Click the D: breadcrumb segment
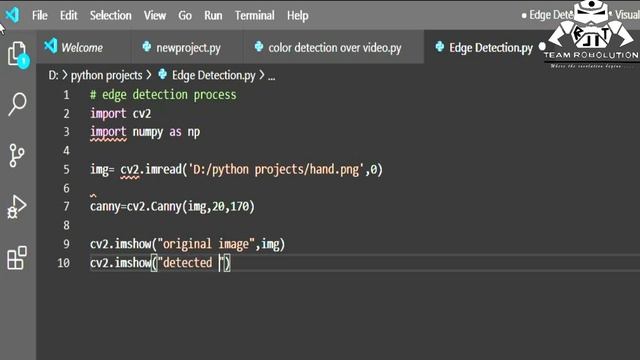The height and width of the screenshot is (360, 640). point(53,76)
